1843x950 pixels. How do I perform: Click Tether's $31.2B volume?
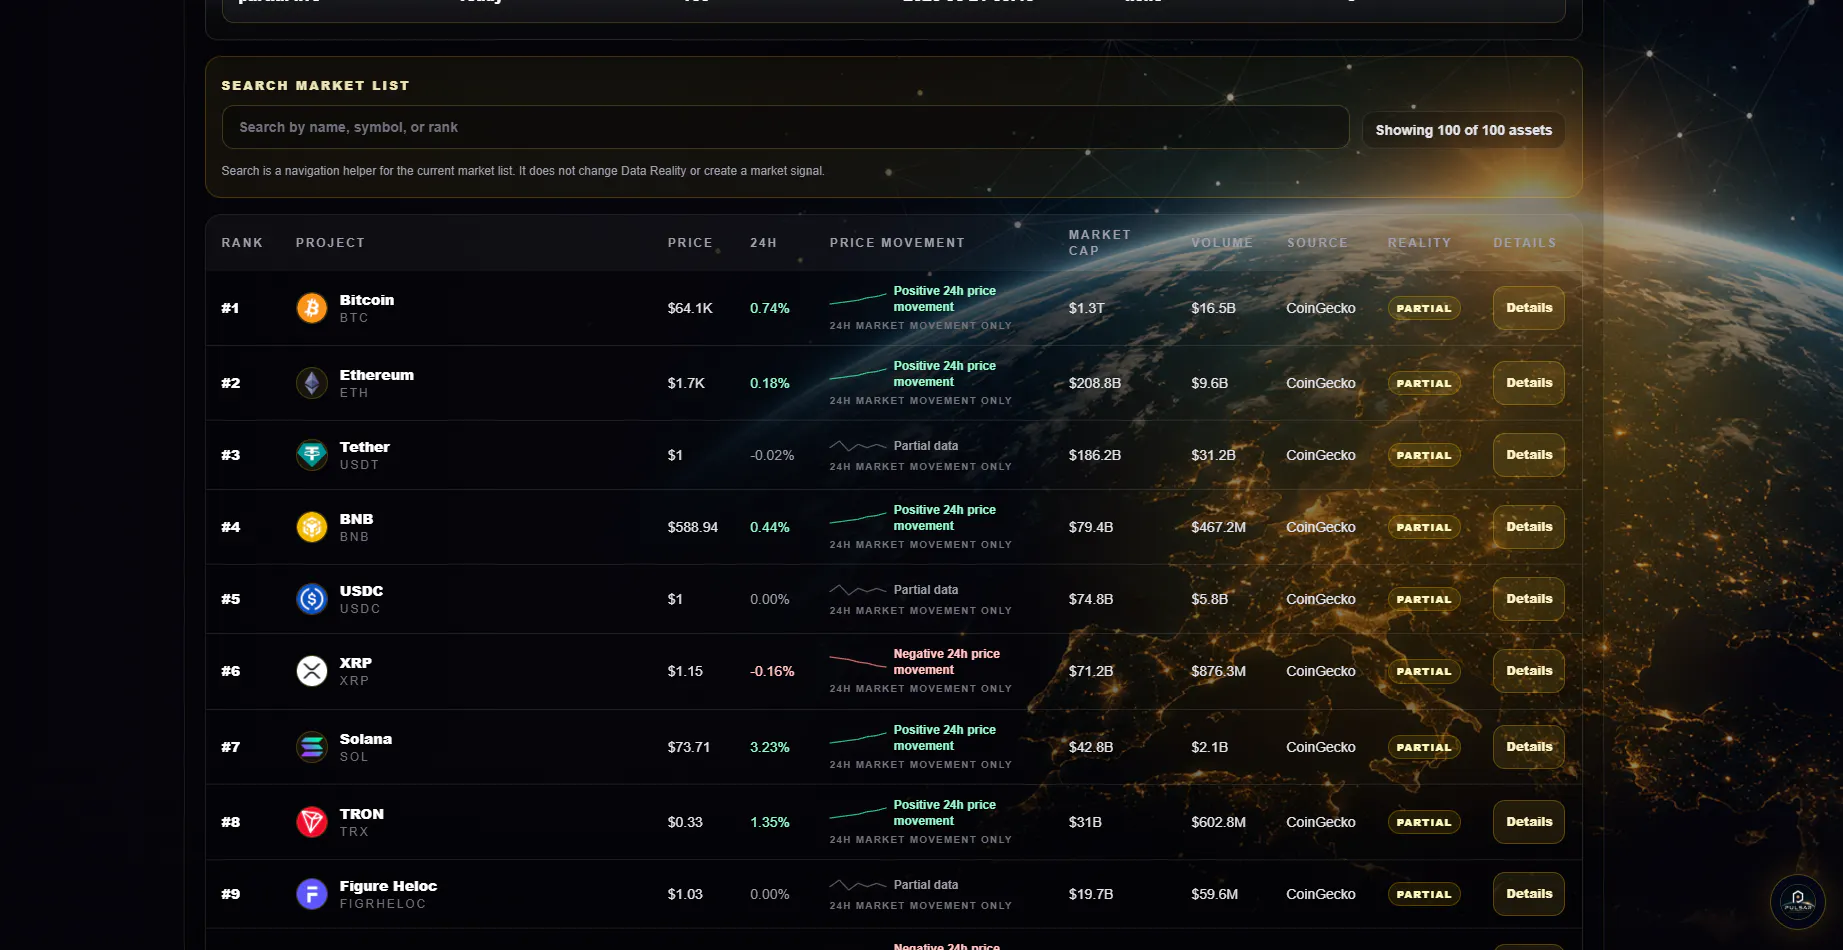[x=1213, y=455]
